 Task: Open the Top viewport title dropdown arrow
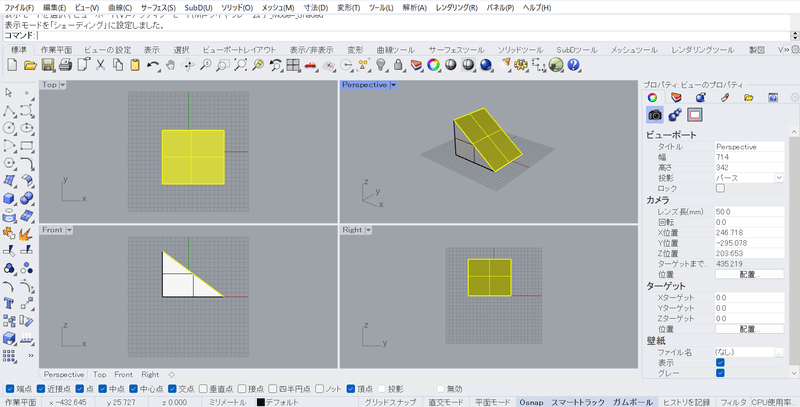pos(63,85)
